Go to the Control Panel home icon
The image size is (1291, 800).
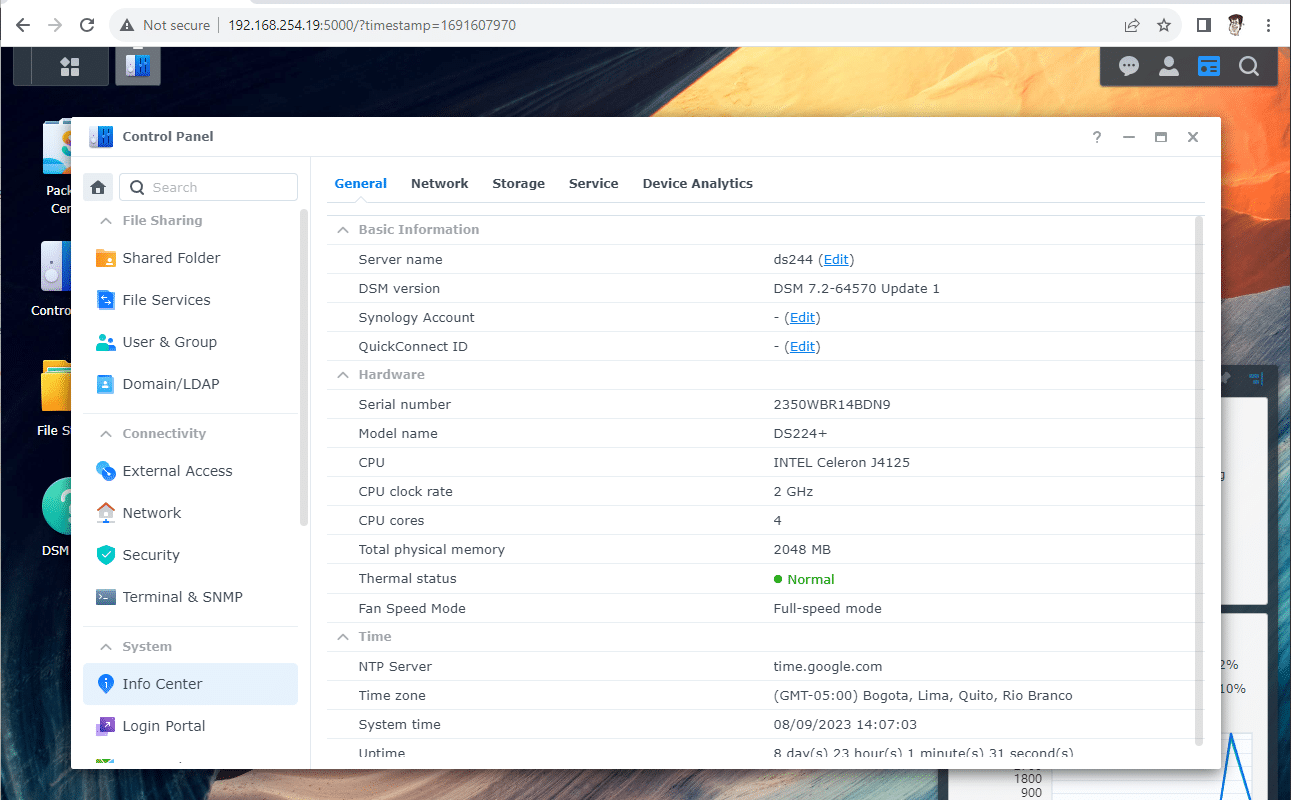[x=98, y=187]
